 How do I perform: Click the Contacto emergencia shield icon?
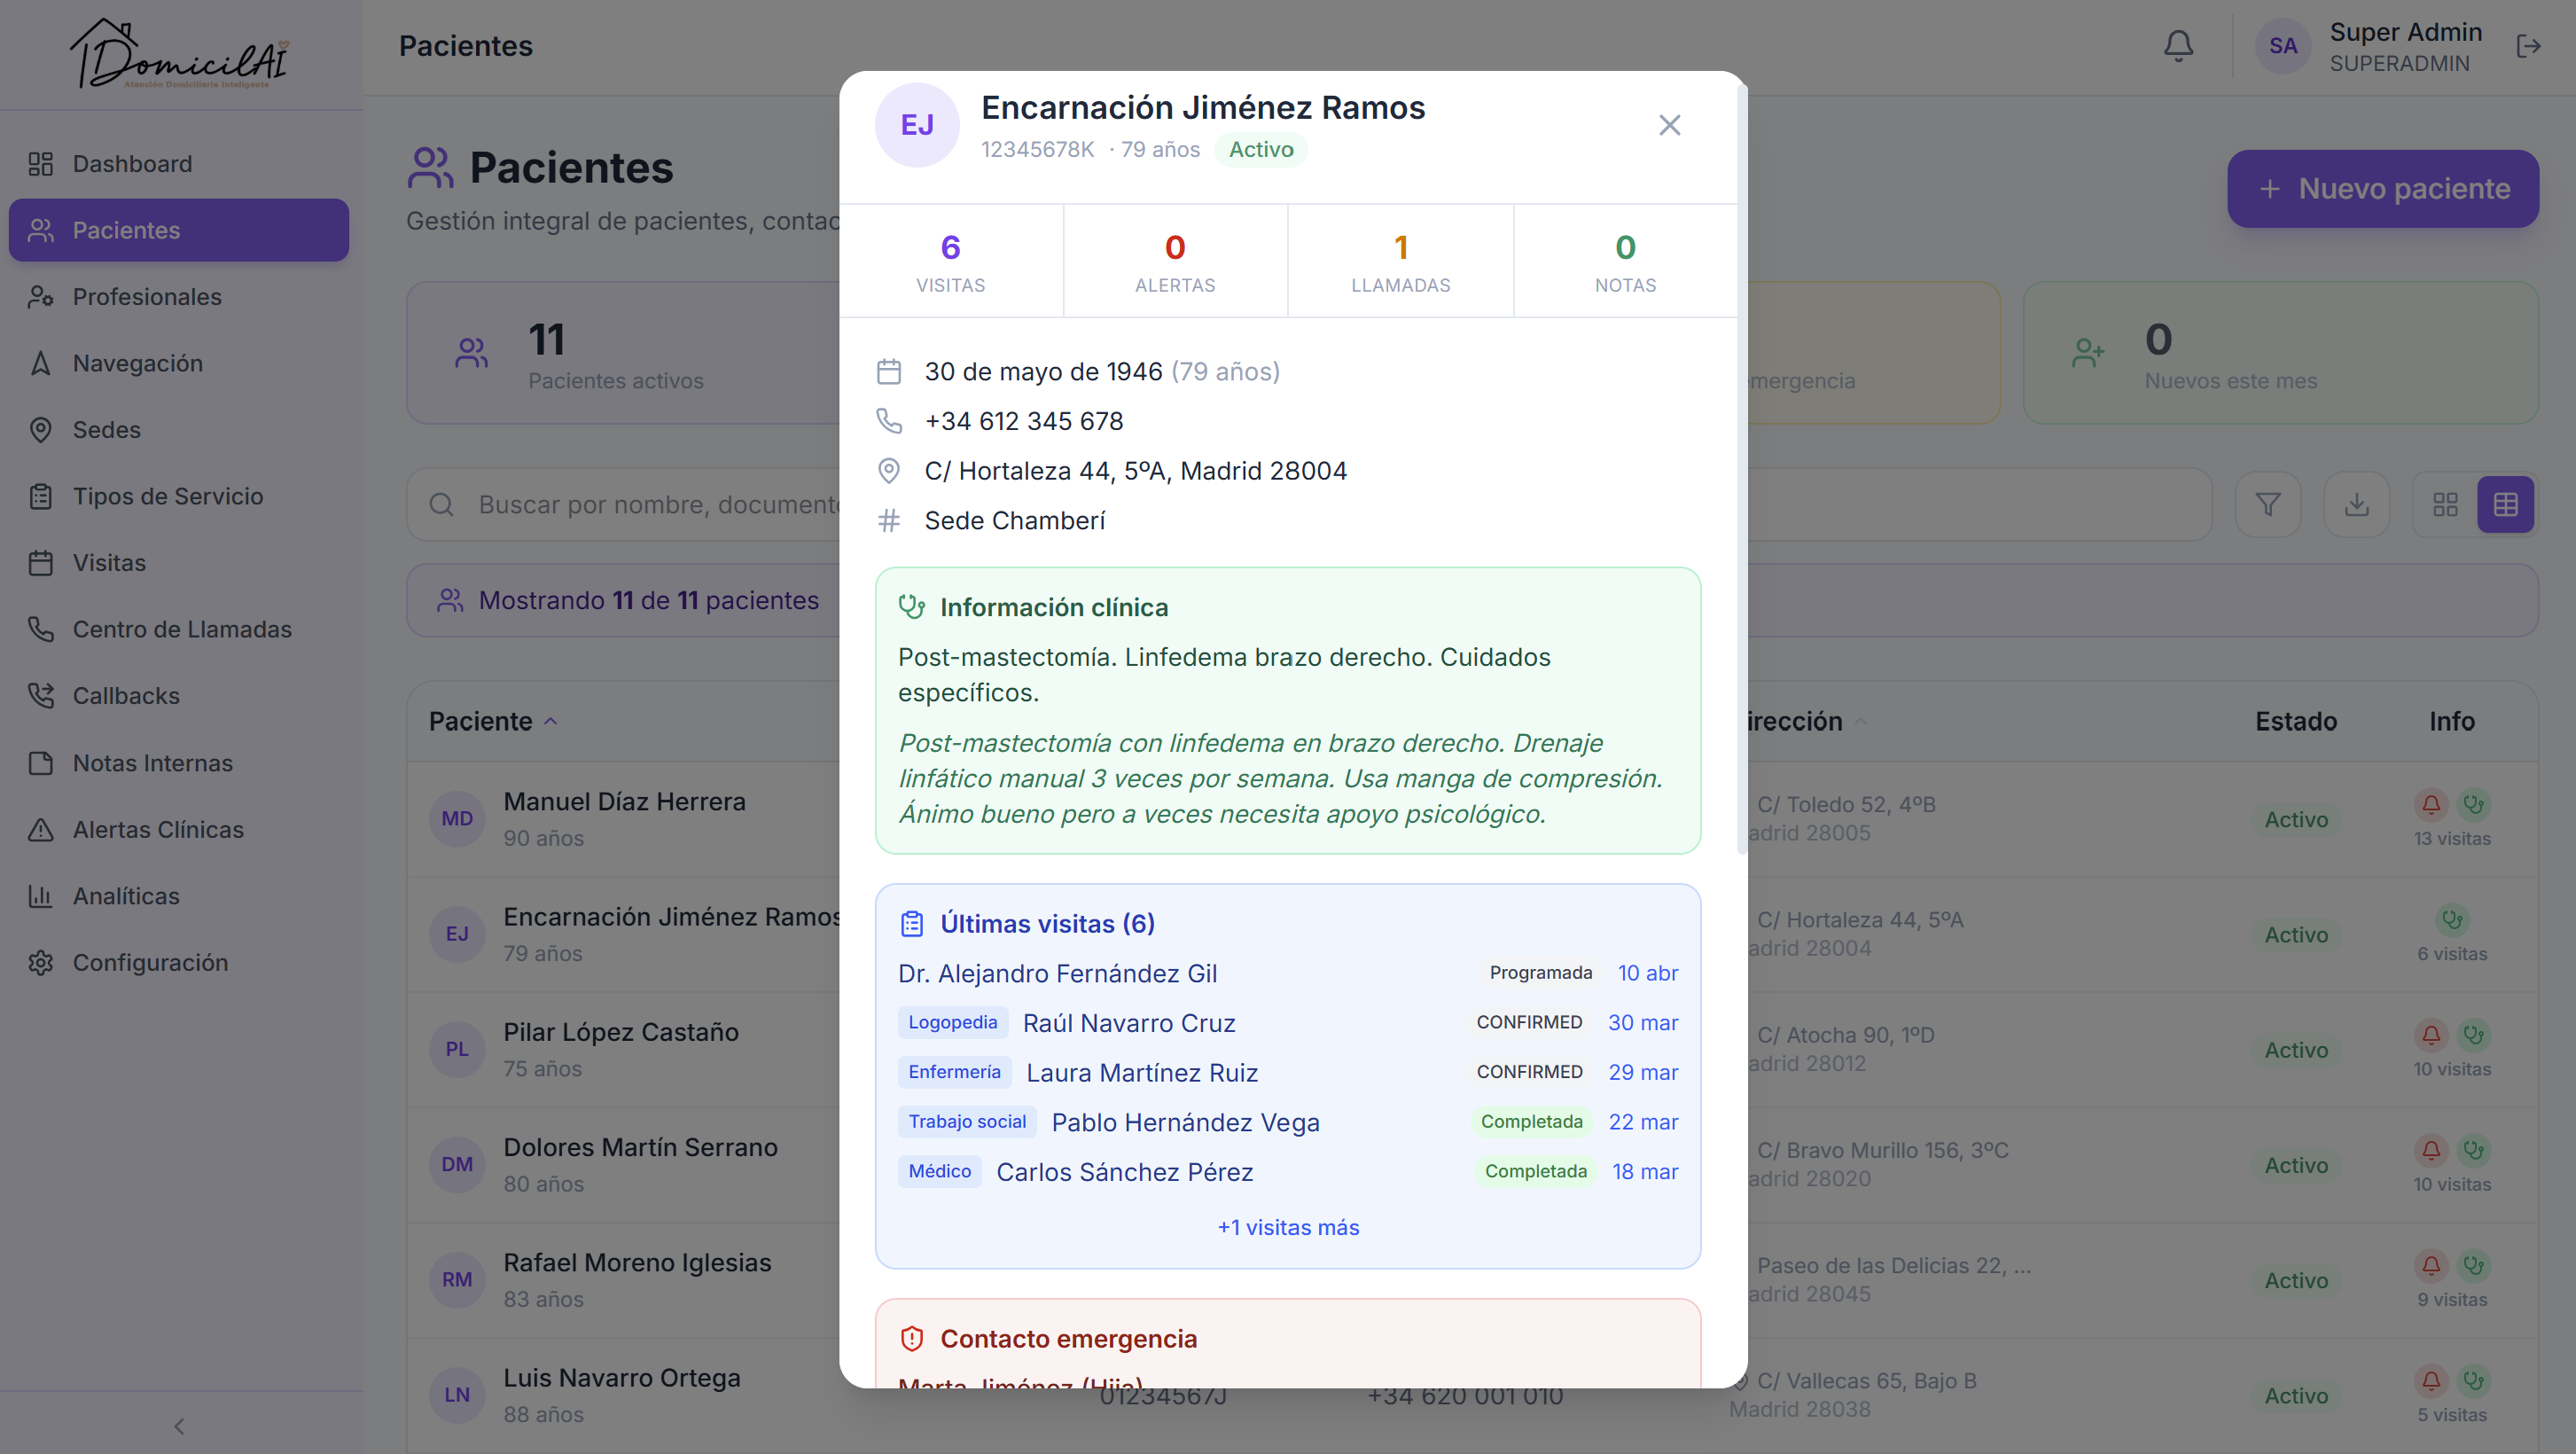(911, 1339)
